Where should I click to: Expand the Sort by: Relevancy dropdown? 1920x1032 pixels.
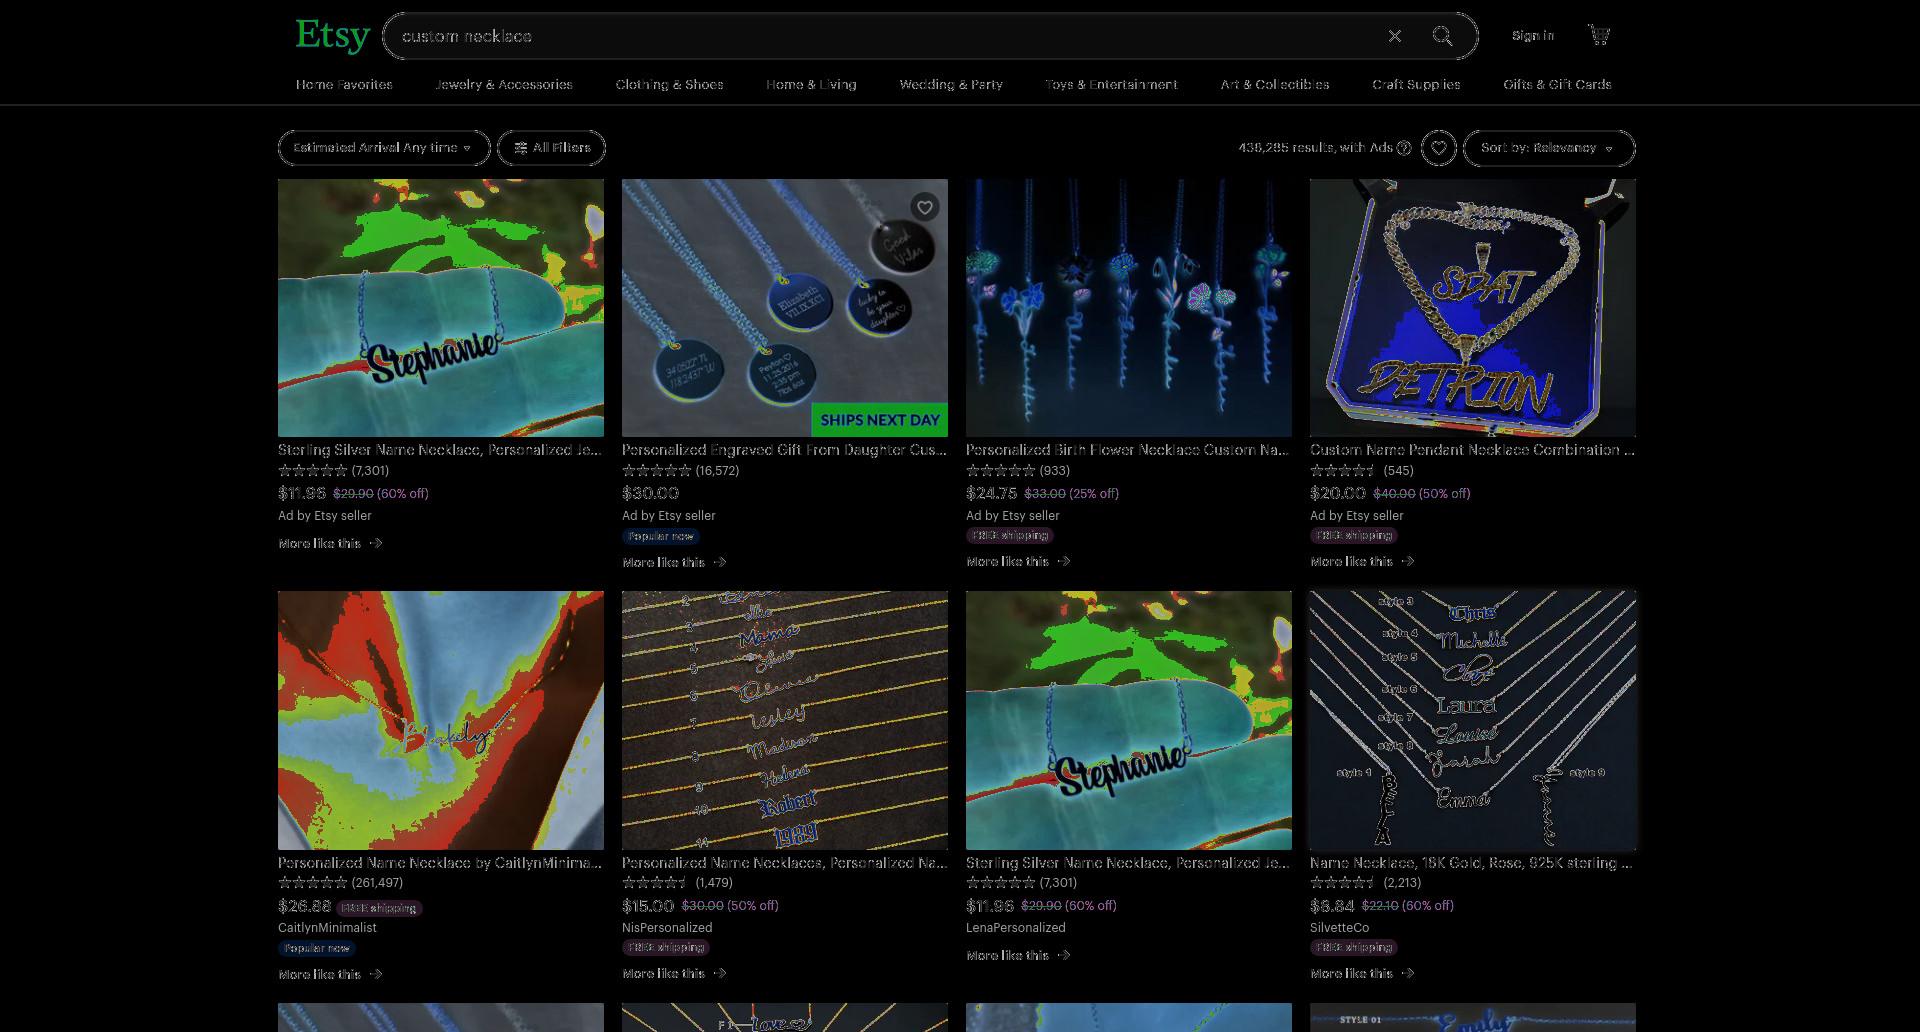pos(1549,148)
